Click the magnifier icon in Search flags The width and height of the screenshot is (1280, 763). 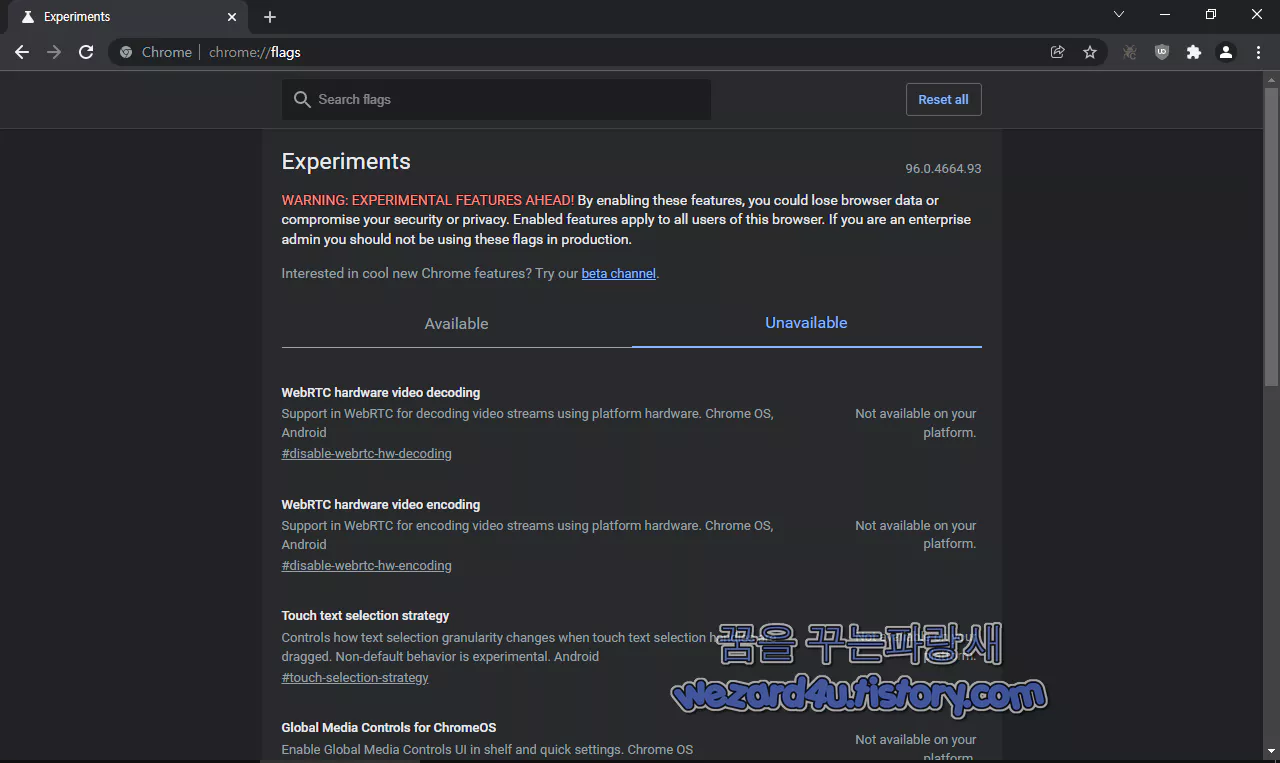[302, 100]
